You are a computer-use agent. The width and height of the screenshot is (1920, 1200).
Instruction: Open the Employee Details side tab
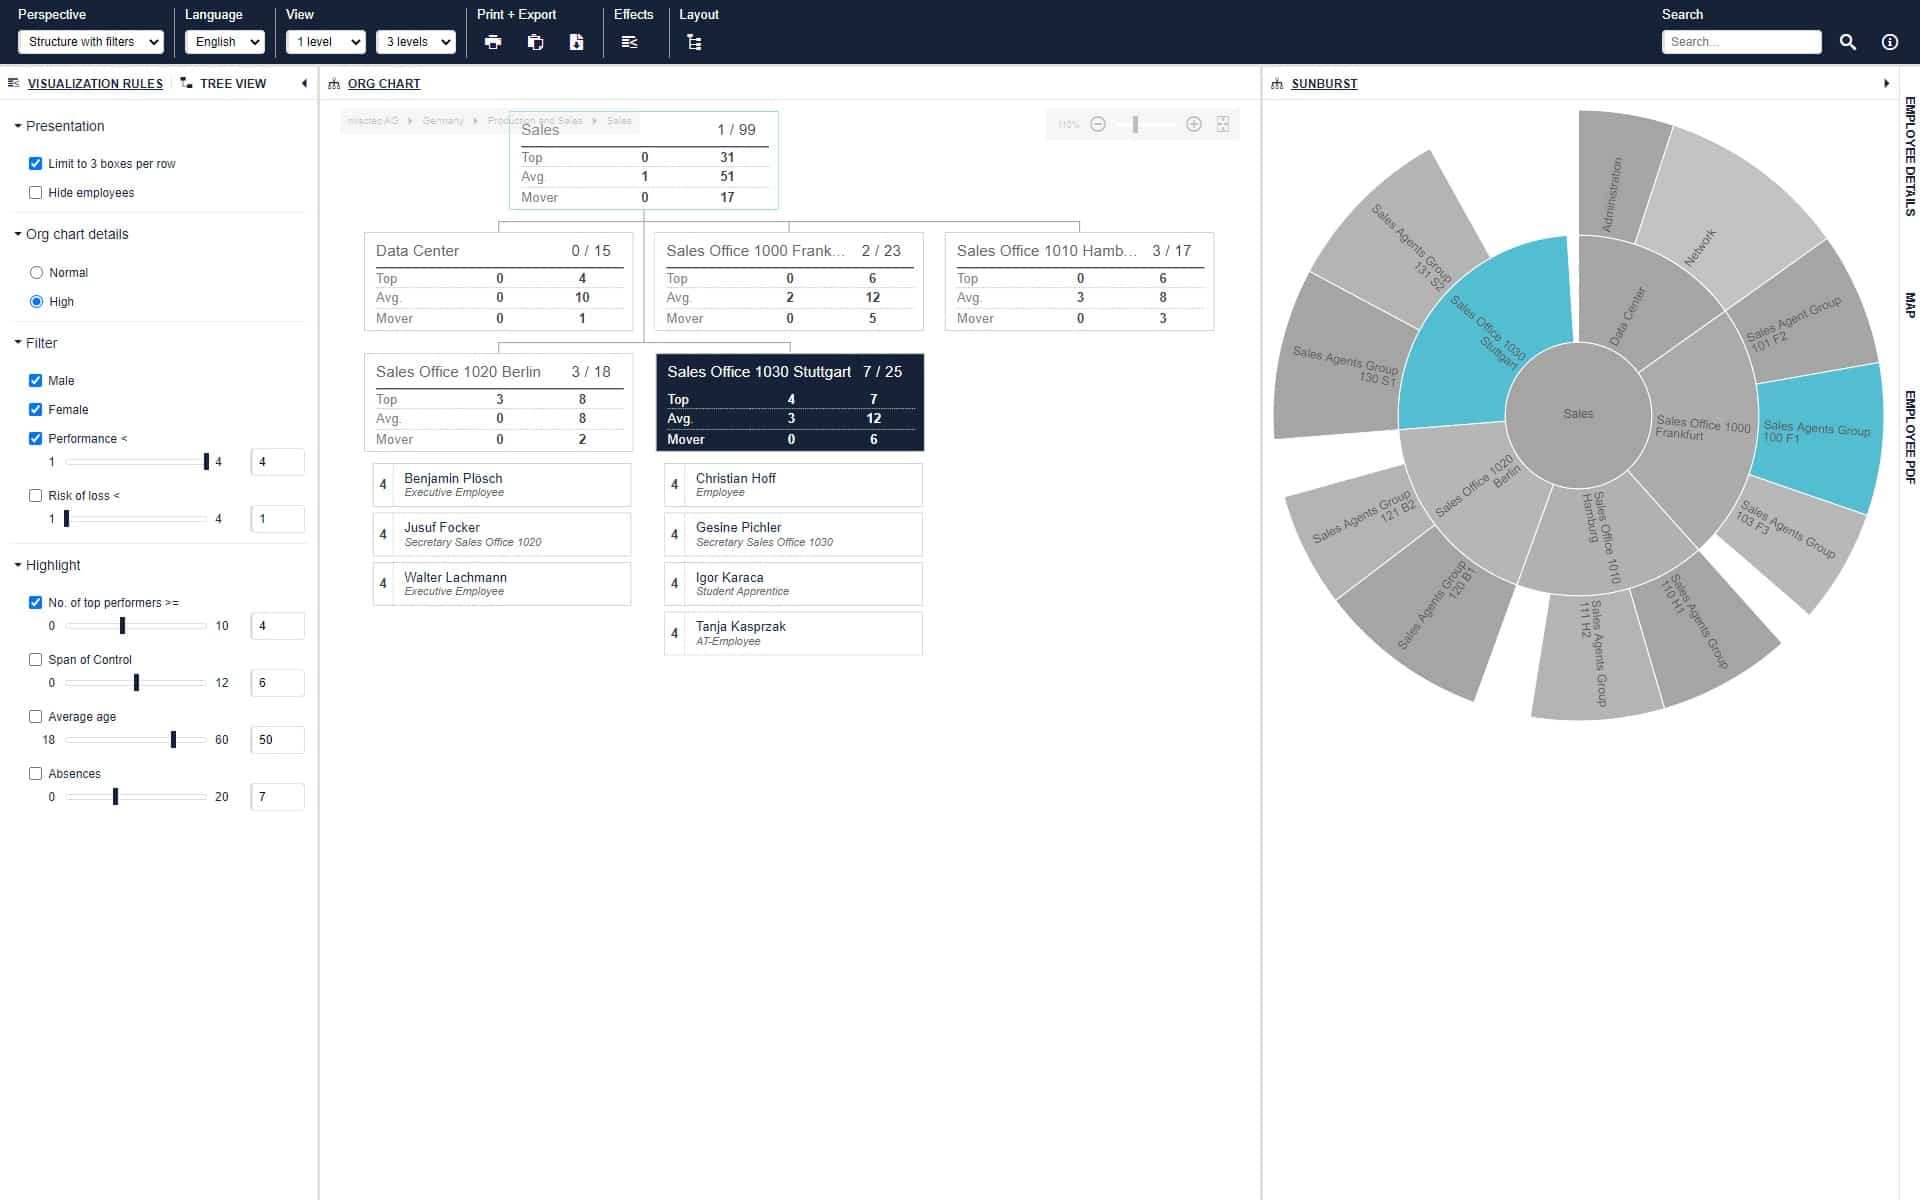[1909, 155]
